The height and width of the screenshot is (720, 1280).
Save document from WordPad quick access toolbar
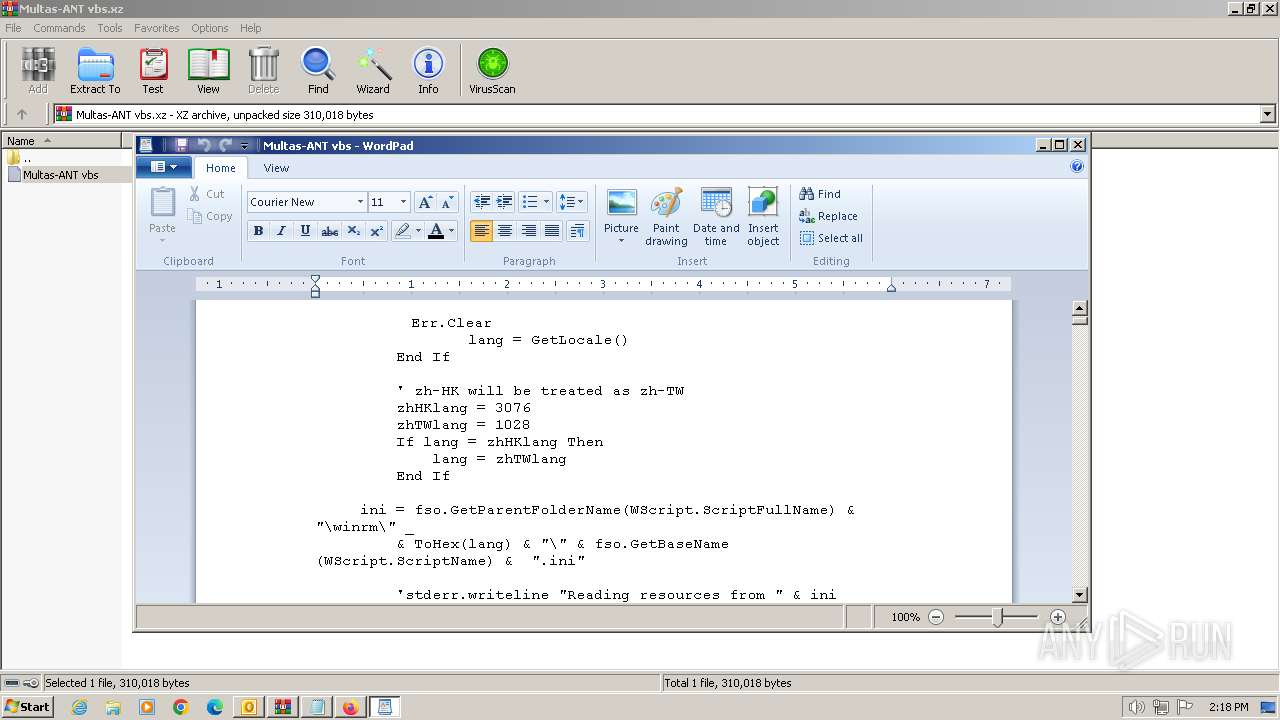click(x=181, y=145)
